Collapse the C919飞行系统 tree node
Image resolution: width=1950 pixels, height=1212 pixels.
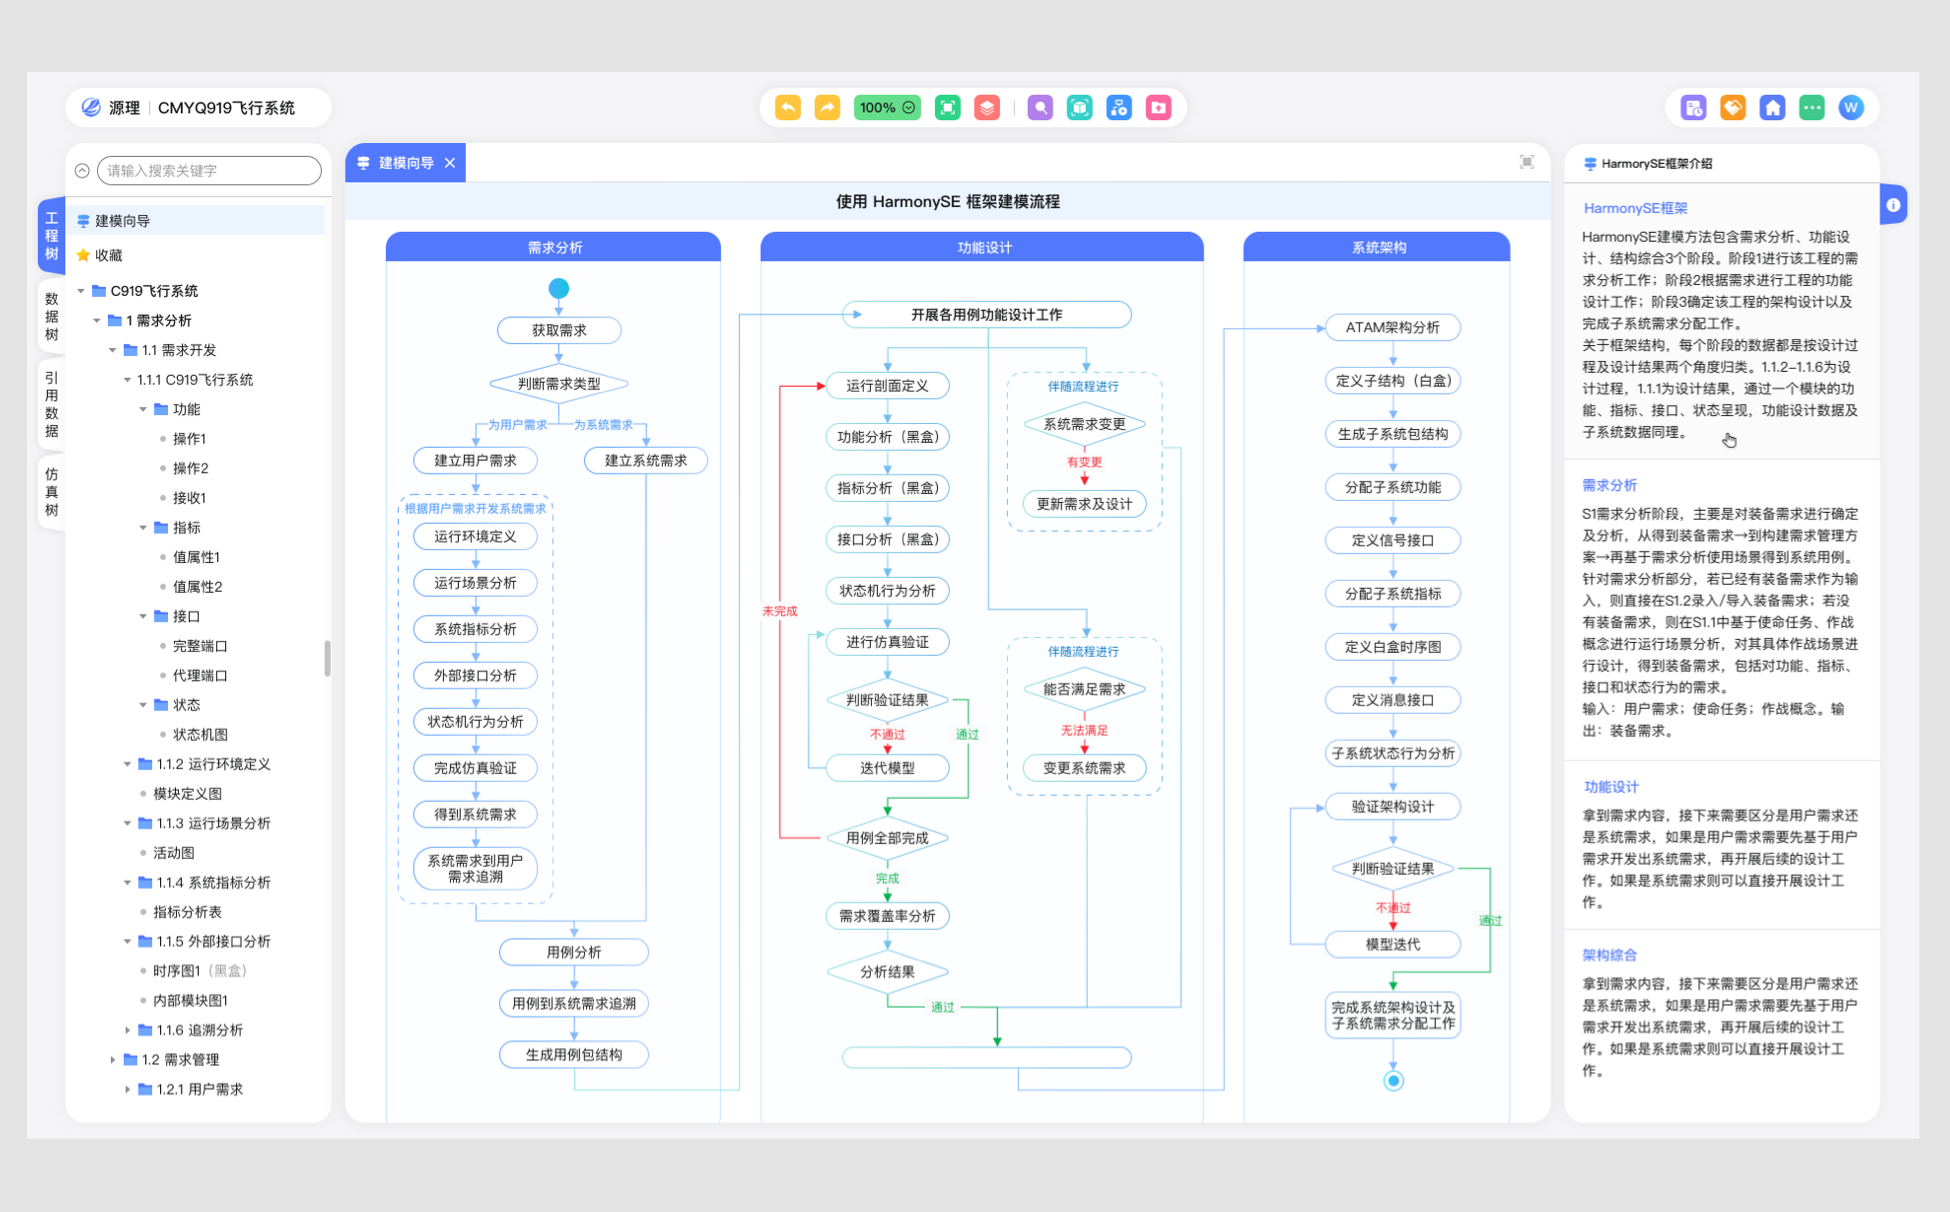pos(81,291)
